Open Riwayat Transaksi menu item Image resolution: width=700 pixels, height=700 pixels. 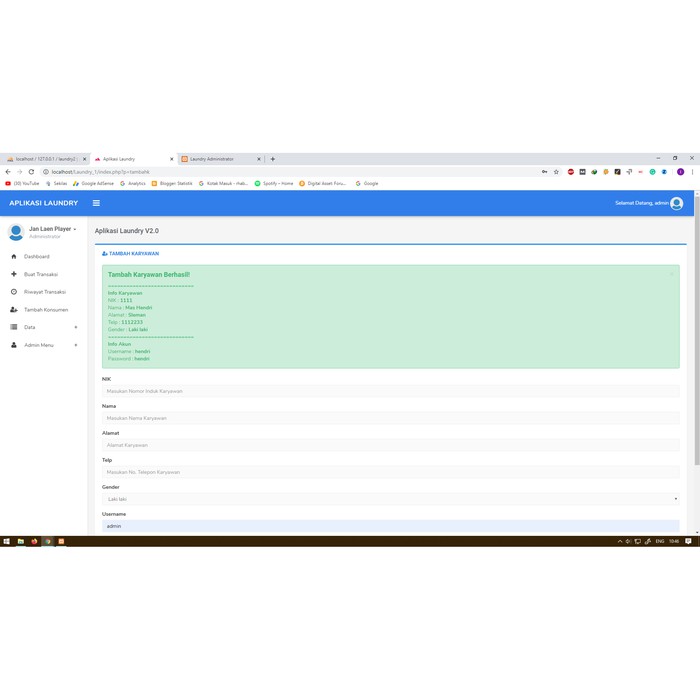[45, 292]
